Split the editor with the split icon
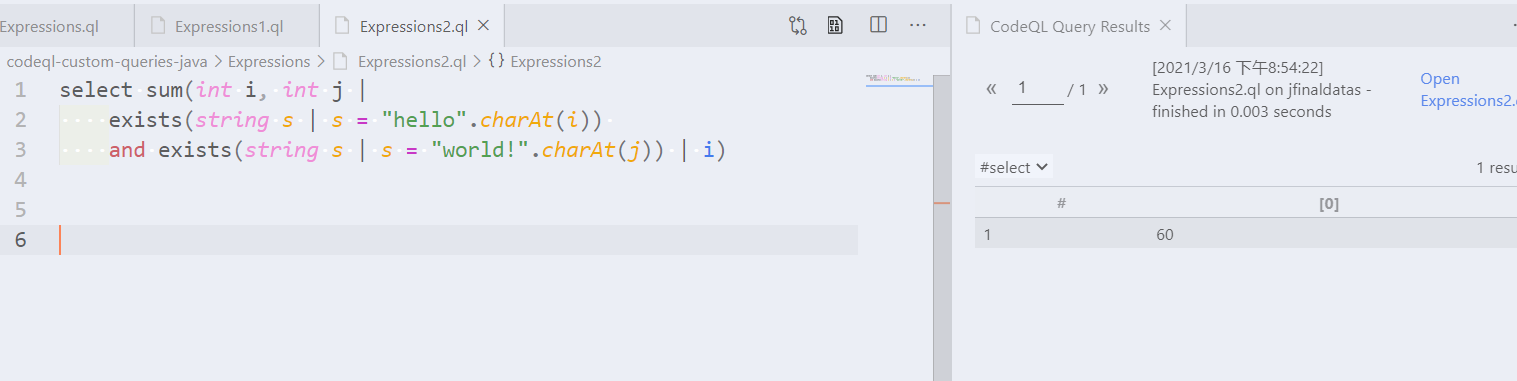The height and width of the screenshot is (381, 1517). point(879,25)
